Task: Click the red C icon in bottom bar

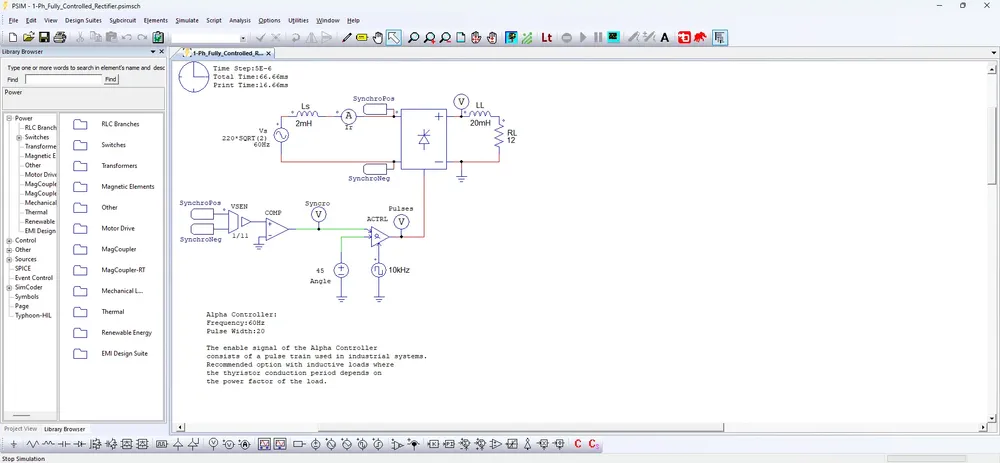Action: click(578, 444)
